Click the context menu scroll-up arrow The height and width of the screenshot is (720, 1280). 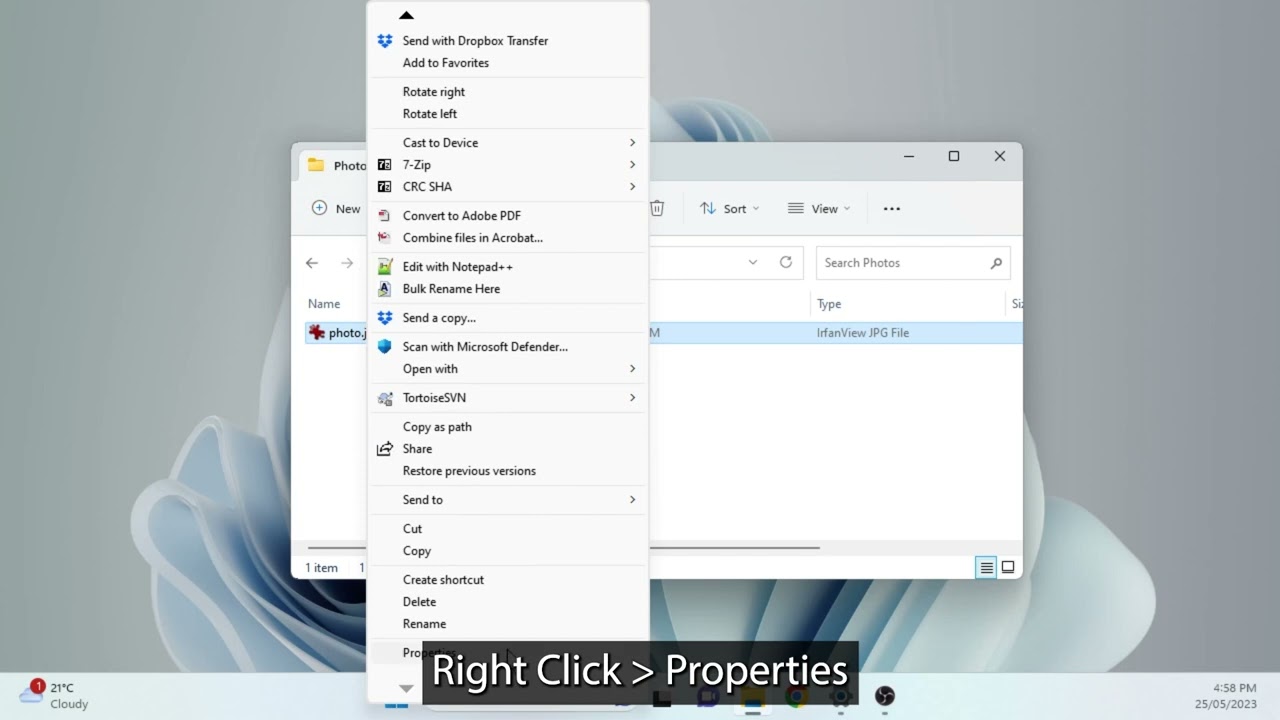tap(406, 15)
